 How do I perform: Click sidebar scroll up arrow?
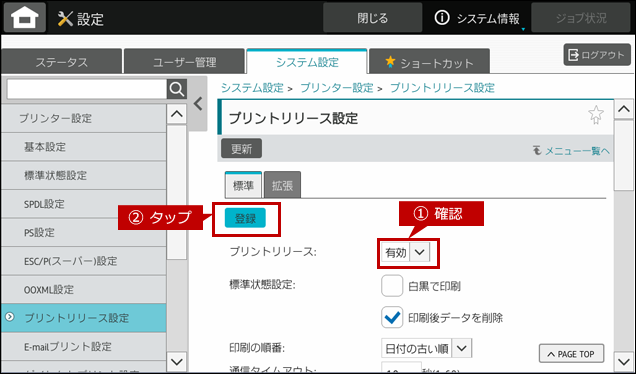[x=177, y=114]
